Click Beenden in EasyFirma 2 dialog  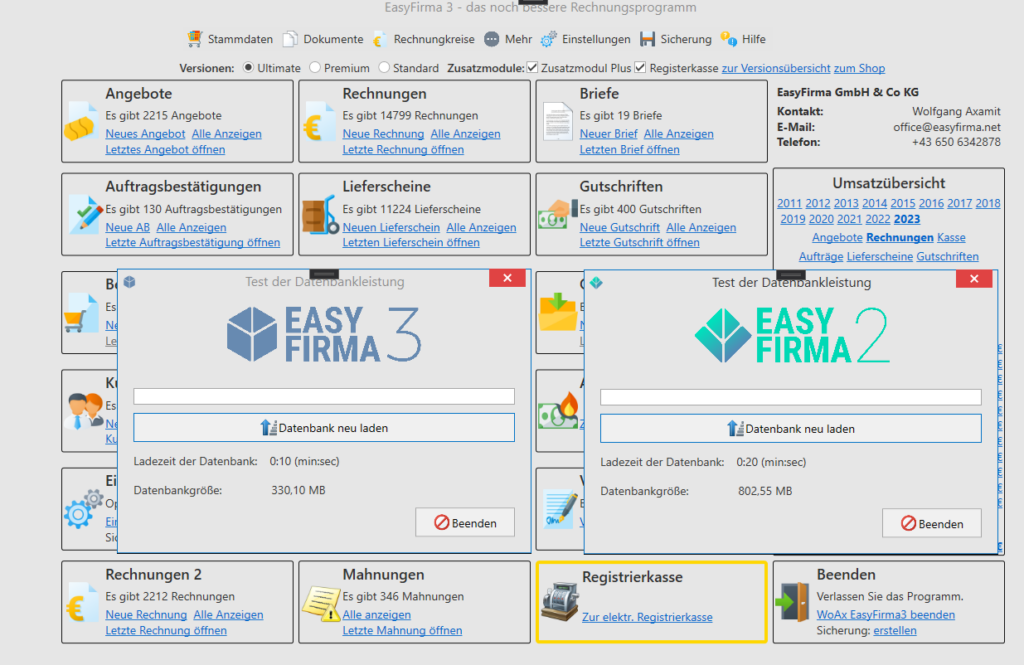[x=932, y=523]
